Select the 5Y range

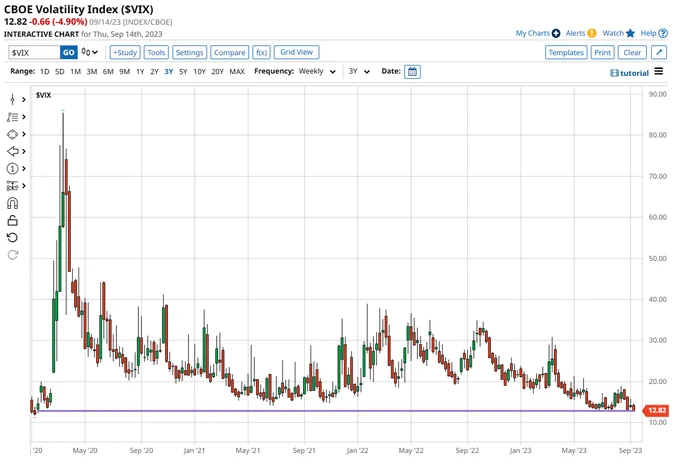[183, 72]
